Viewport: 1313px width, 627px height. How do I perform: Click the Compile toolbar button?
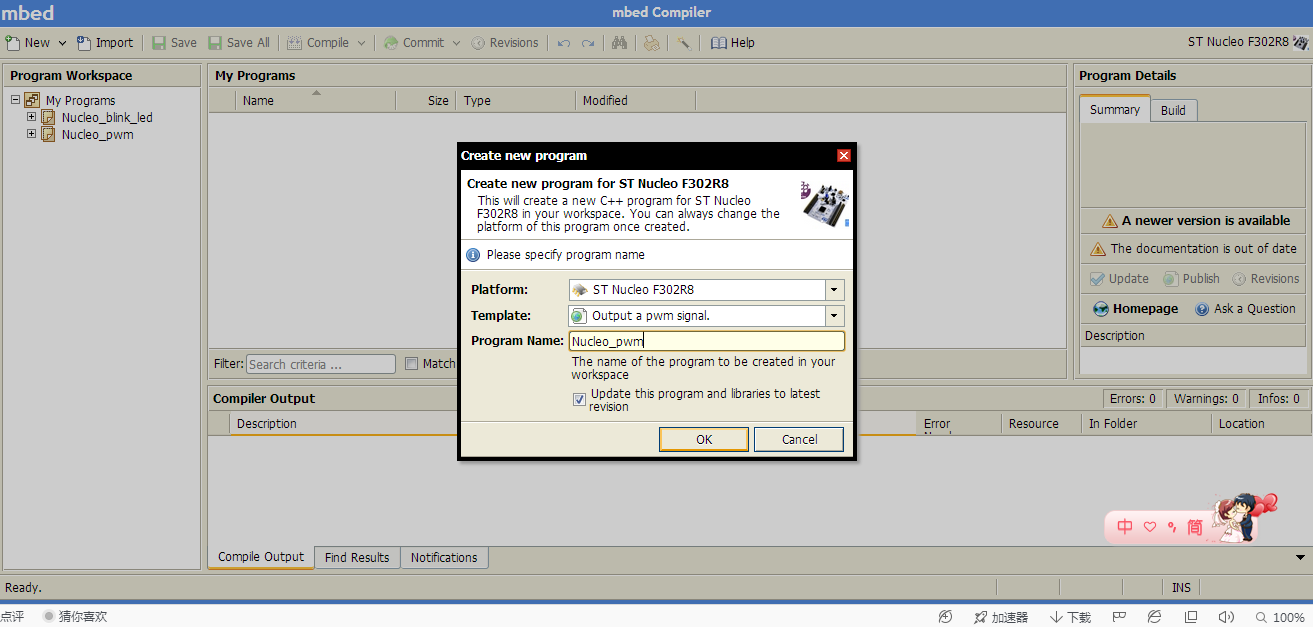point(318,43)
